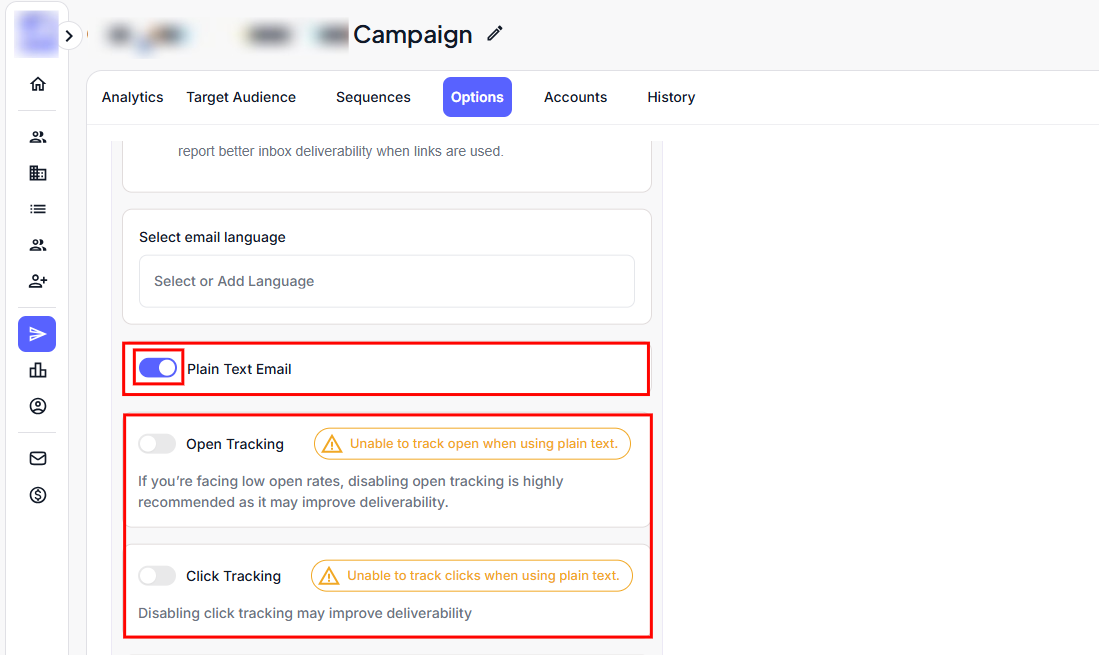This screenshot has width=1099, height=655.
Task: Click the open tracking plain text warning badge
Action: [472, 444]
